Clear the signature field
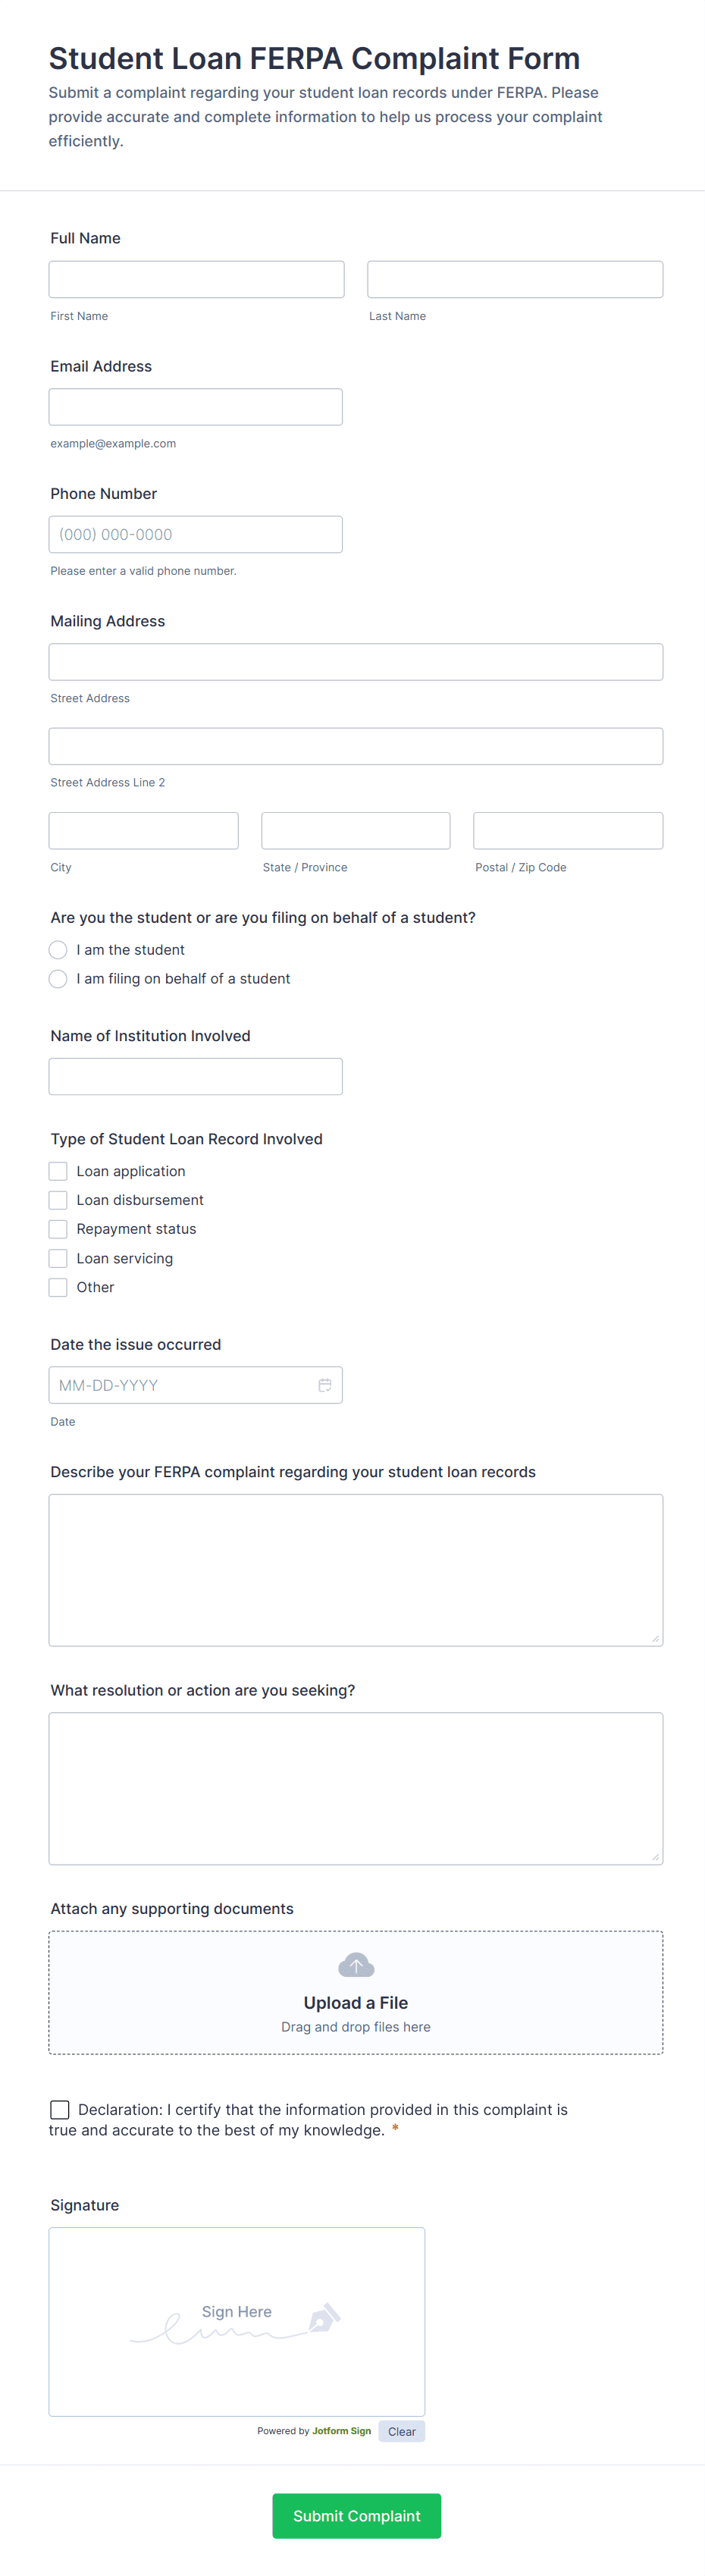Screen dimensions: 705x2576 coord(401,2431)
